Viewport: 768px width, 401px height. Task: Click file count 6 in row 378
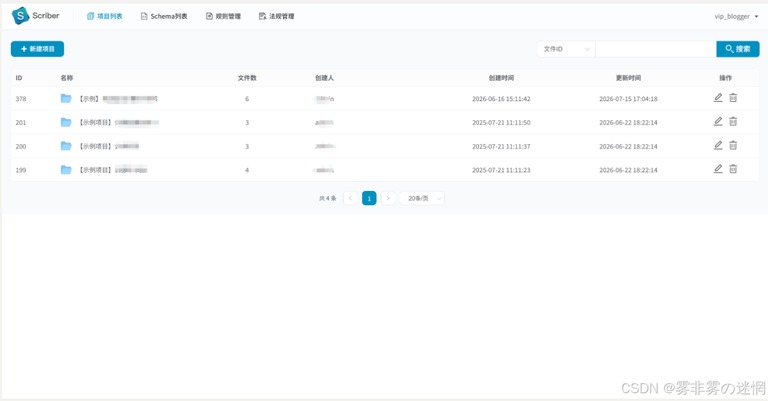pos(247,99)
